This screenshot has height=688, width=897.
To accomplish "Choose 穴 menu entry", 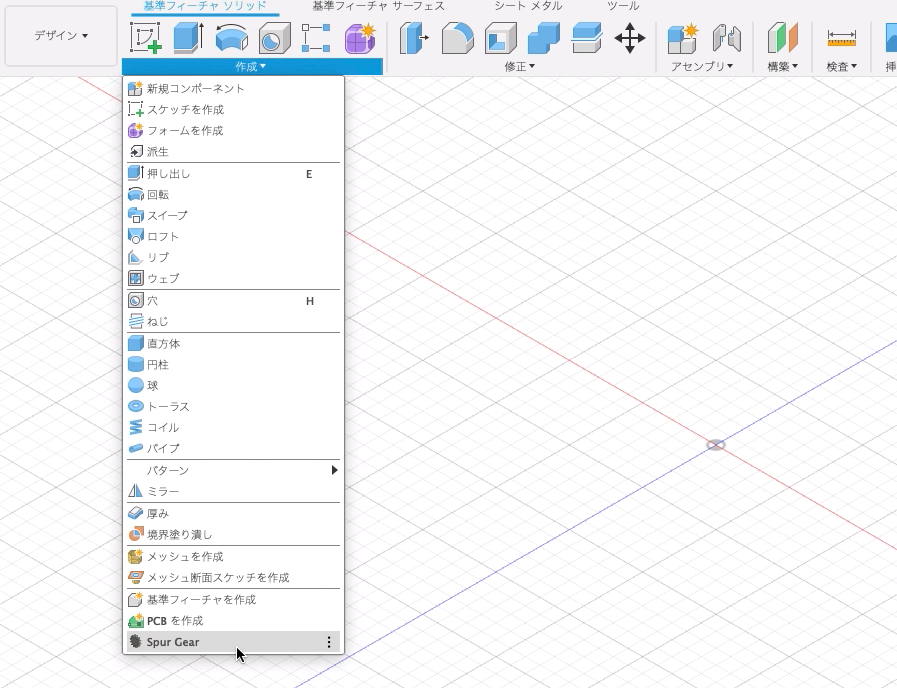I will [x=233, y=300].
